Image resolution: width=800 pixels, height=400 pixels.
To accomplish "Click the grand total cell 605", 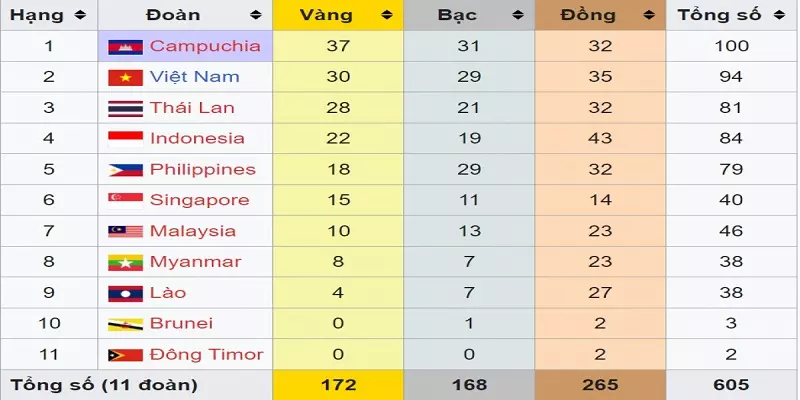I will [731, 385].
